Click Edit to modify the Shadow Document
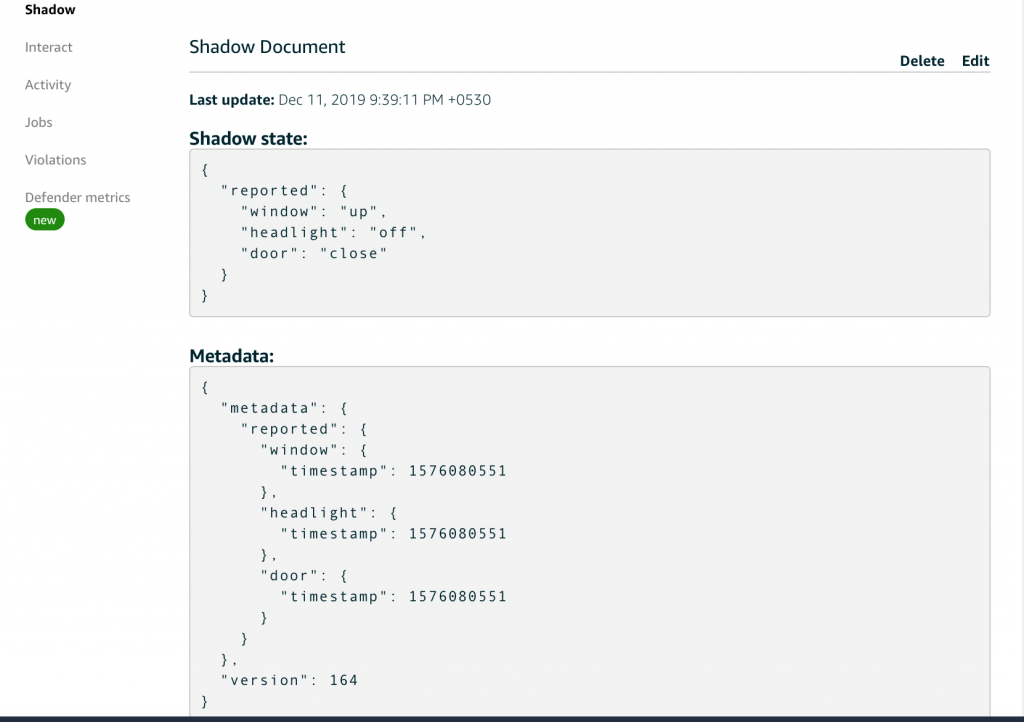 (x=975, y=60)
